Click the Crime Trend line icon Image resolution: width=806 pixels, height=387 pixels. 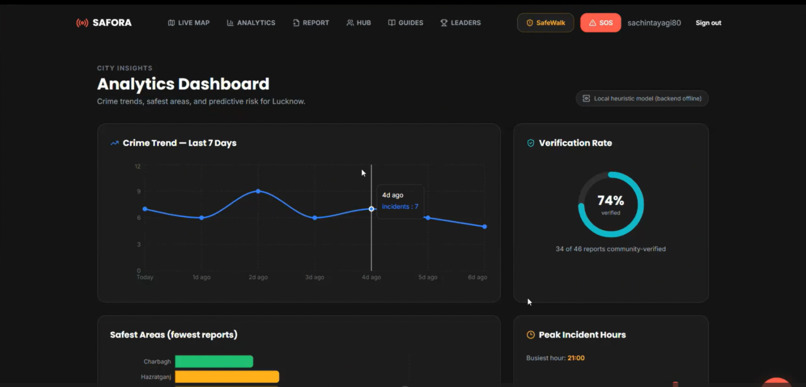pos(115,143)
